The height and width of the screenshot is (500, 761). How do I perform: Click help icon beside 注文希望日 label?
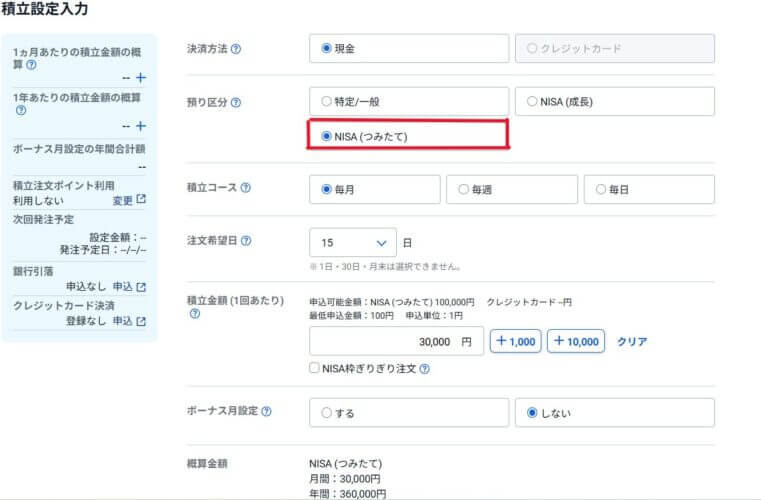pos(246,241)
